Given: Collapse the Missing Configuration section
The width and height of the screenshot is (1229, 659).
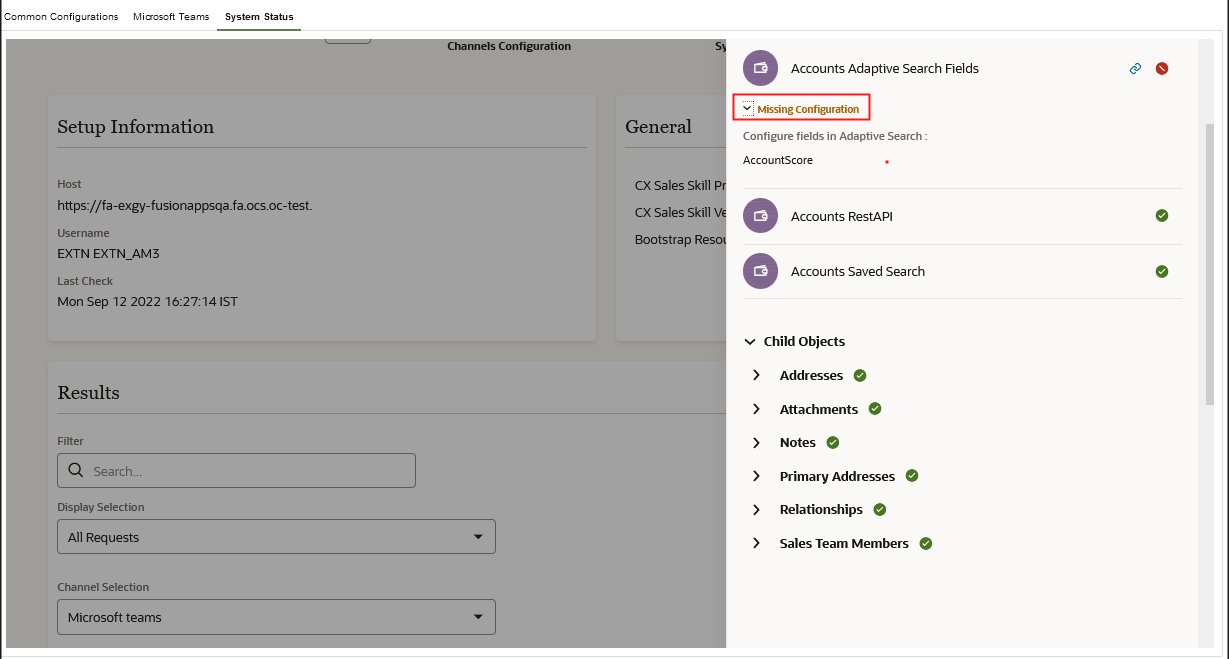Looking at the screenshot, I should click(748, 108).
